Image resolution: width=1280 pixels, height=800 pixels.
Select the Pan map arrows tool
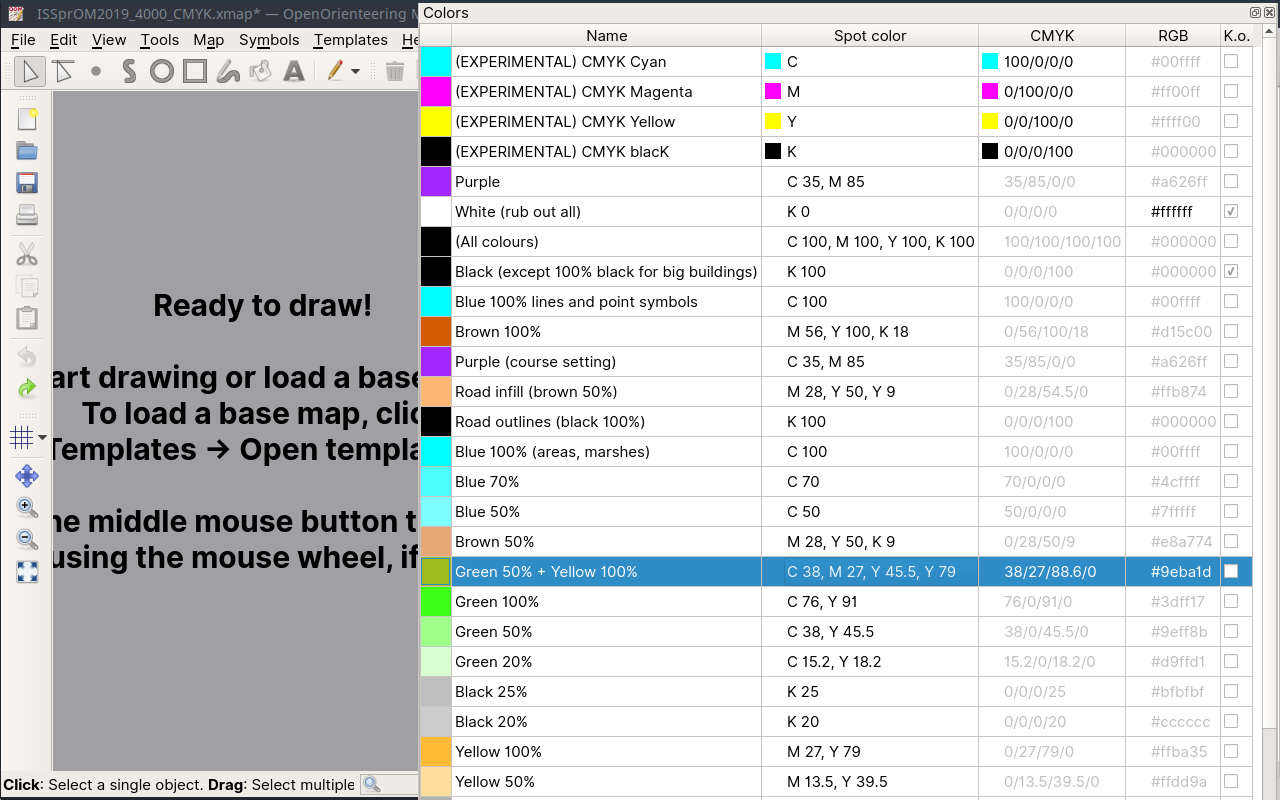coord(27,476)
